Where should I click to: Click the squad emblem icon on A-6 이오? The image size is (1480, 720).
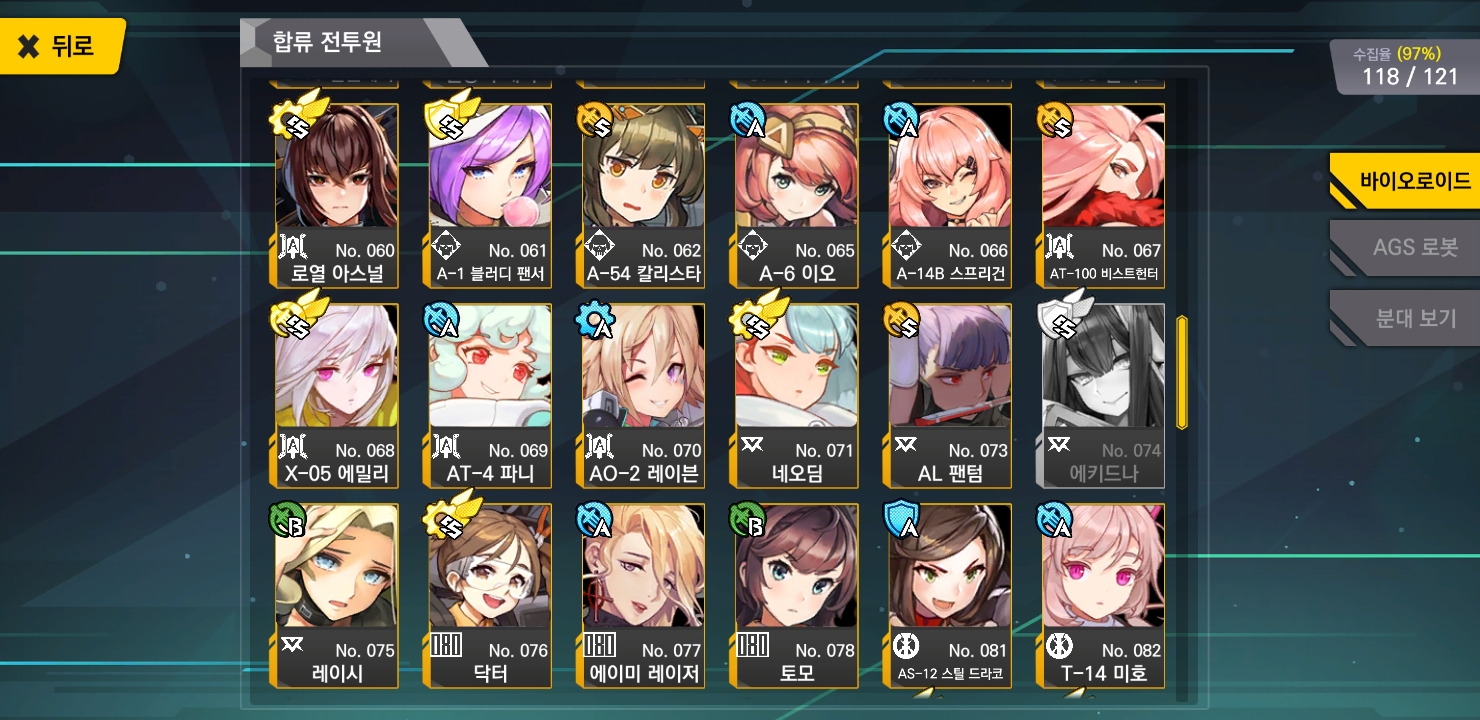[x=751, y=244]
